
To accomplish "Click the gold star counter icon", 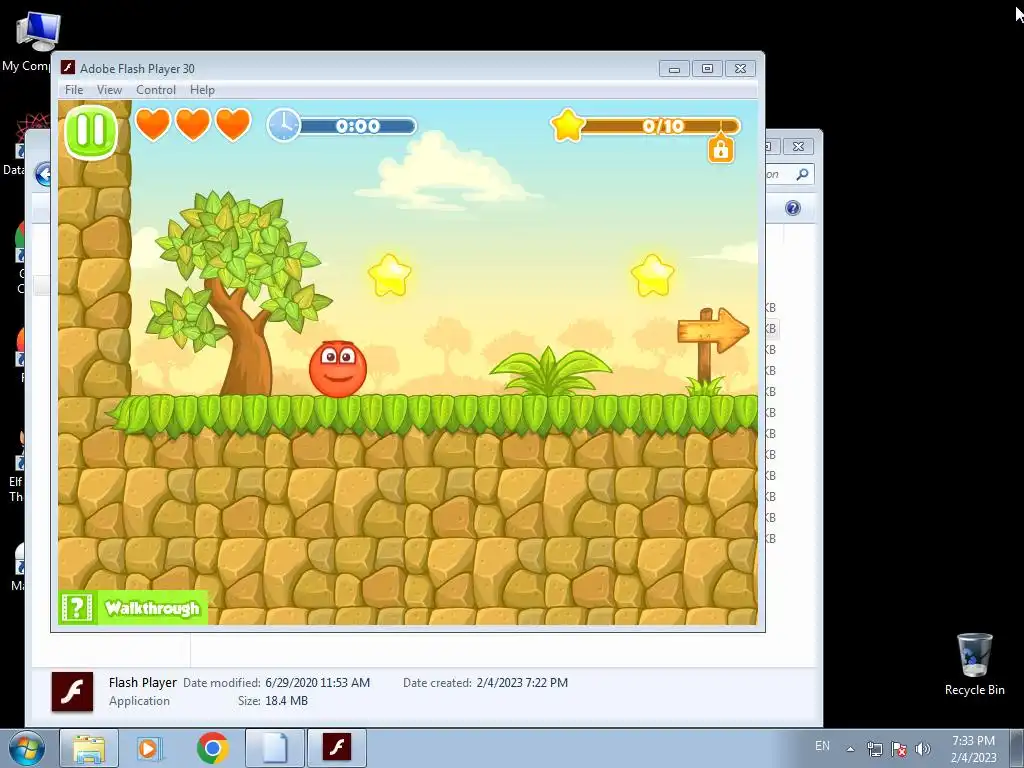I will pyautogui.click(x=568, y=125).
